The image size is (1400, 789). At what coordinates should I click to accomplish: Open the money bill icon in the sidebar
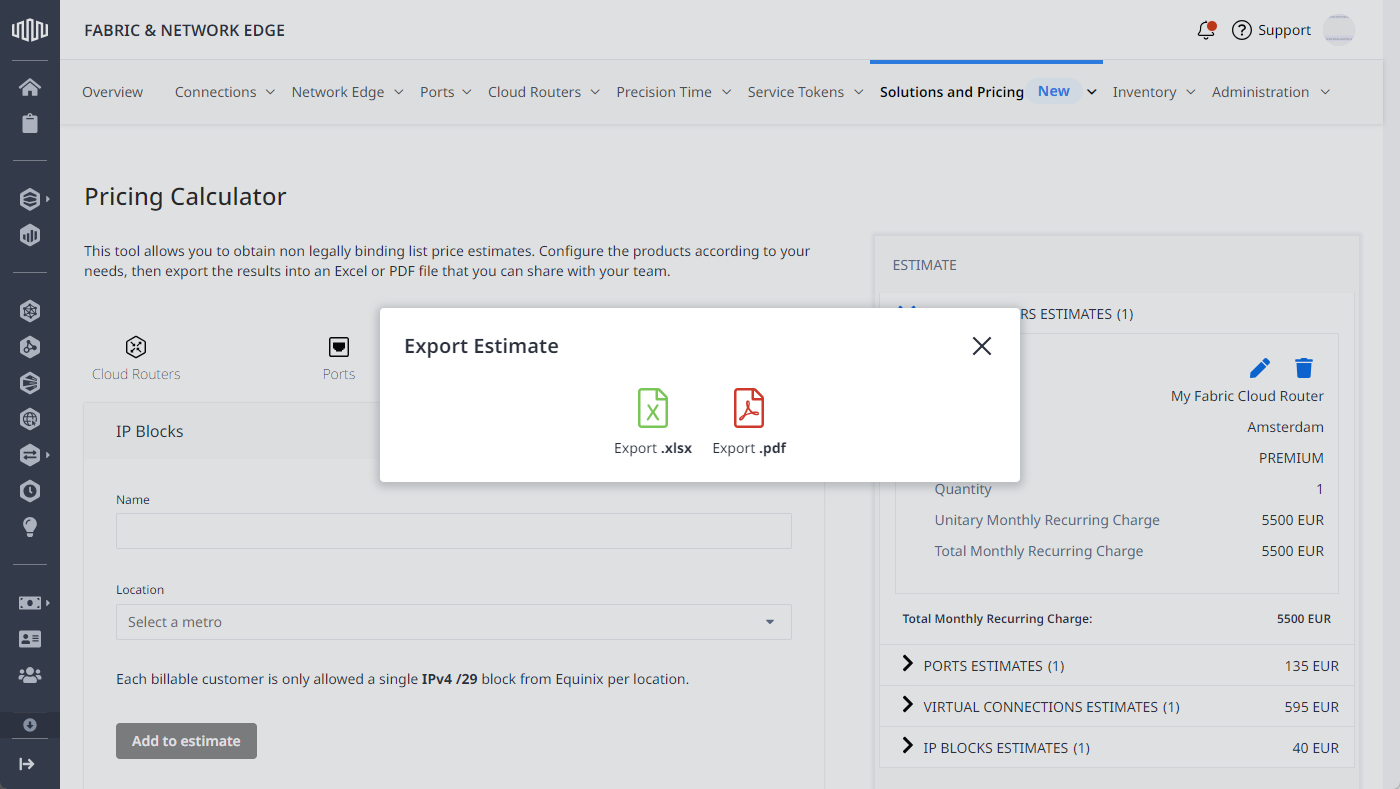[x=30, y=603]
